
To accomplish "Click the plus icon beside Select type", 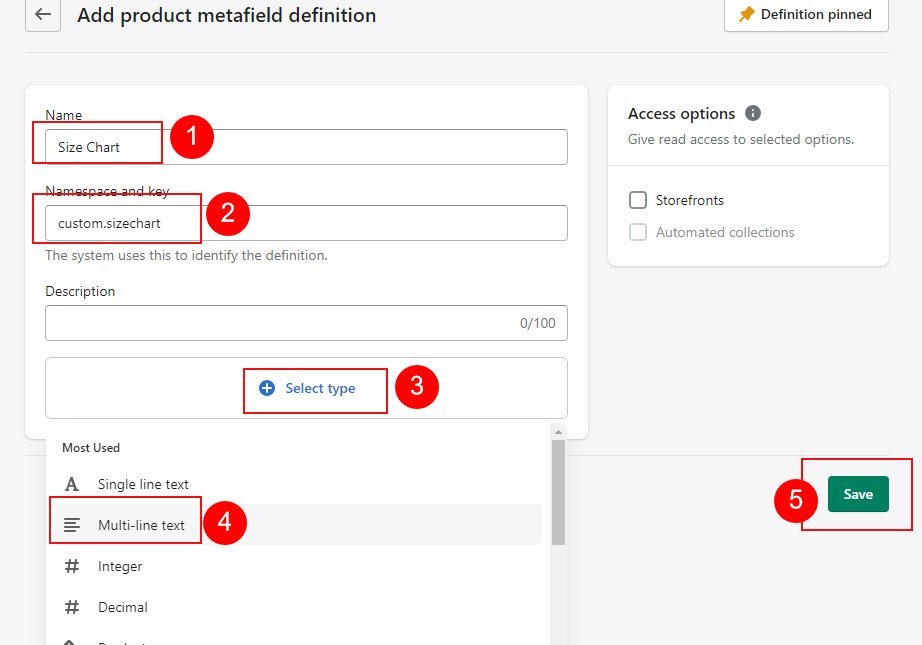I will click(267, 388).
